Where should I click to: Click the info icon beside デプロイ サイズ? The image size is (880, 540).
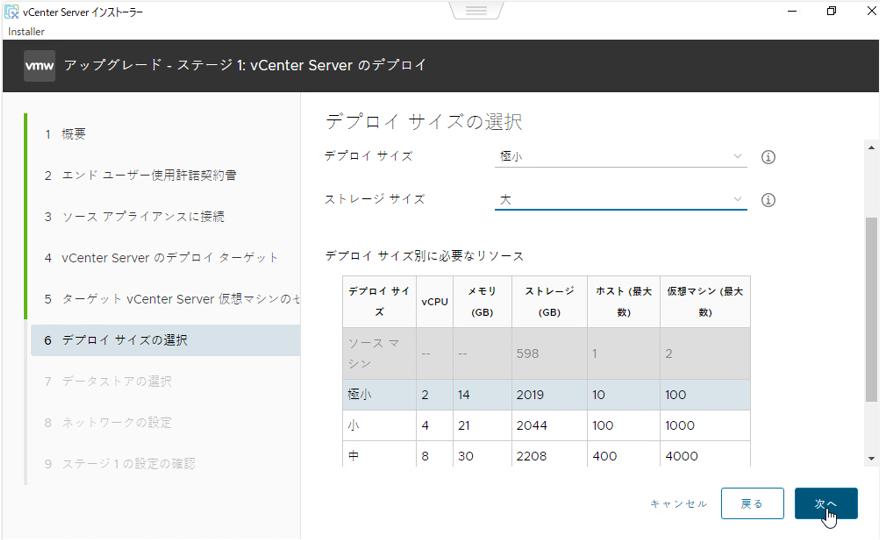(x=768, y=157)
